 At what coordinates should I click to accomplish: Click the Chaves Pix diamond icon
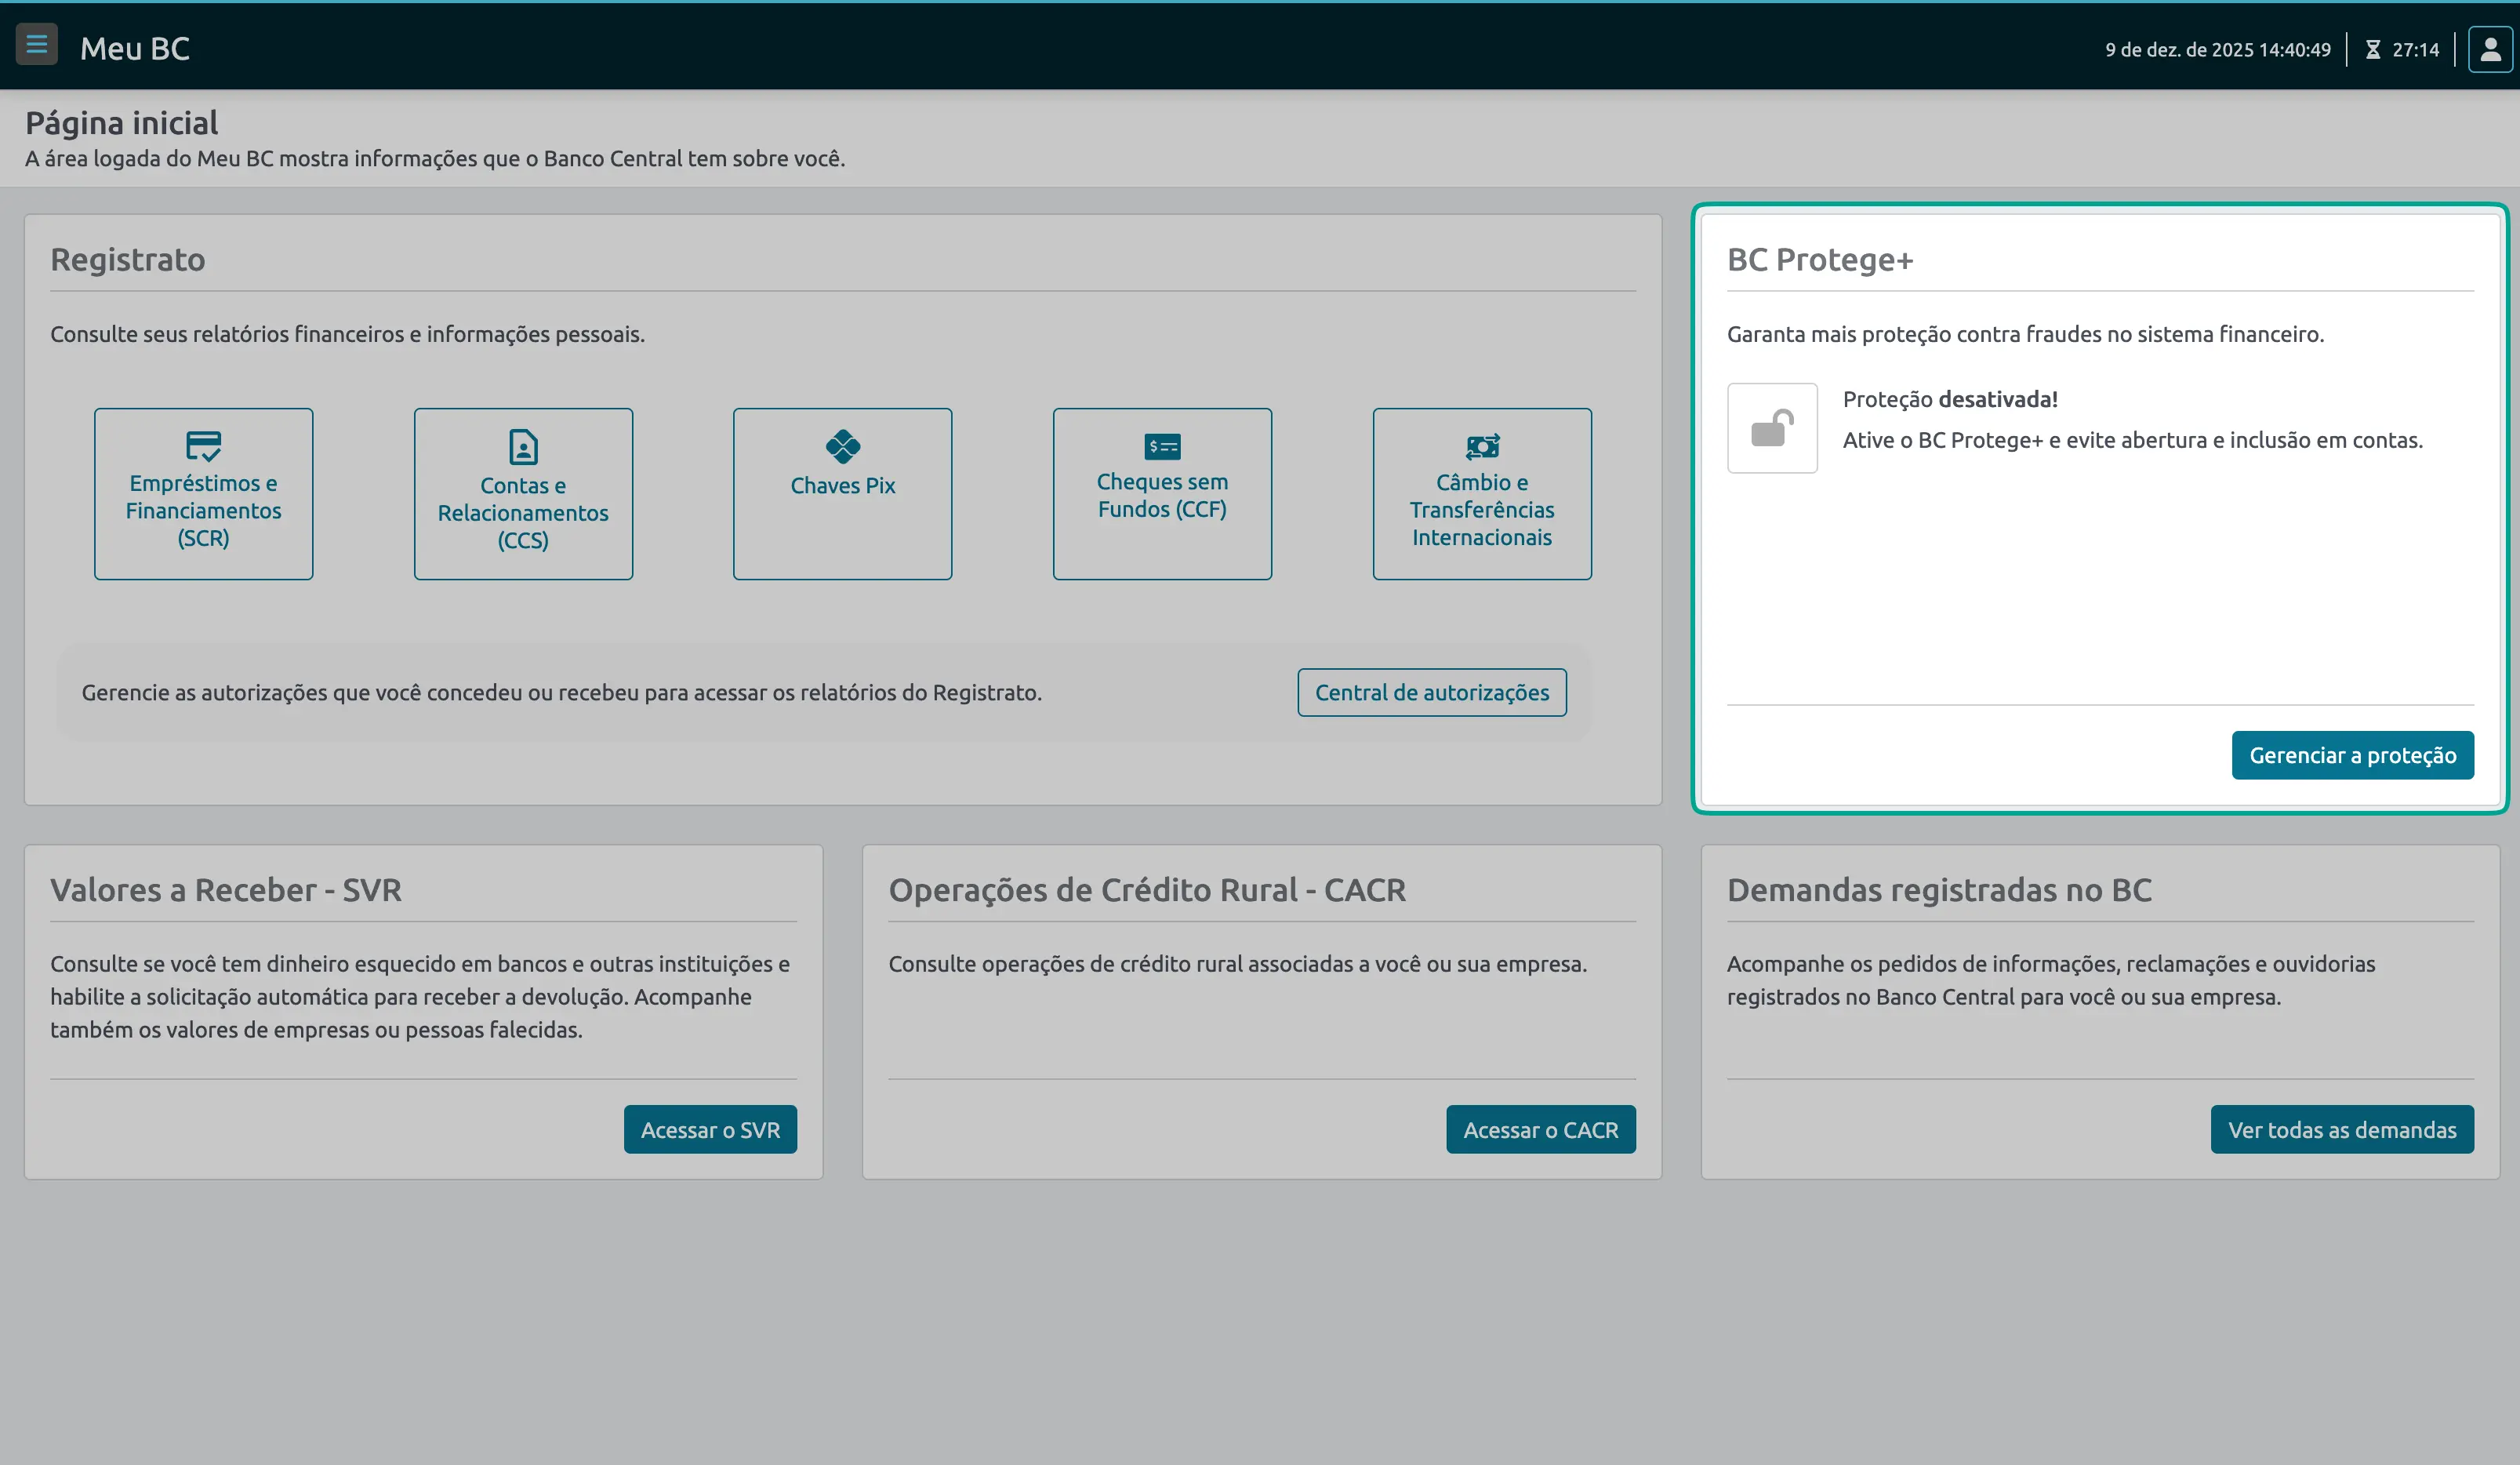point(841,447)
